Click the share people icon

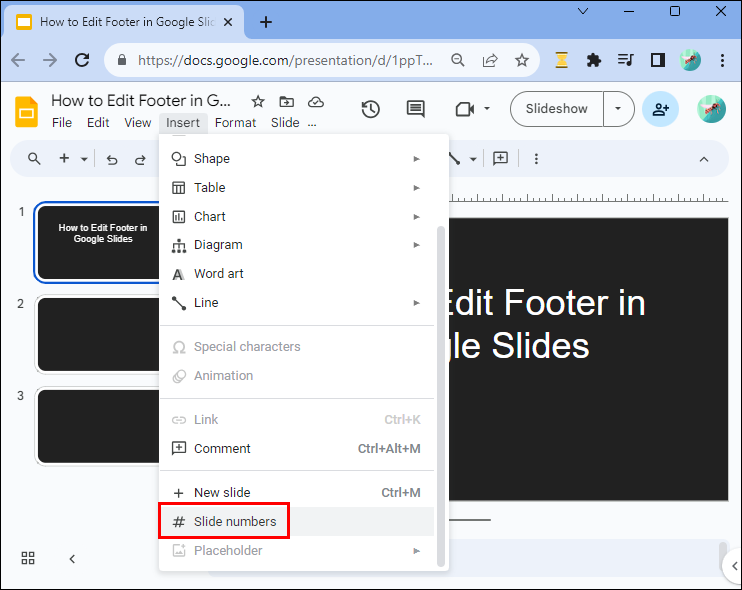(x=660, y=109)
